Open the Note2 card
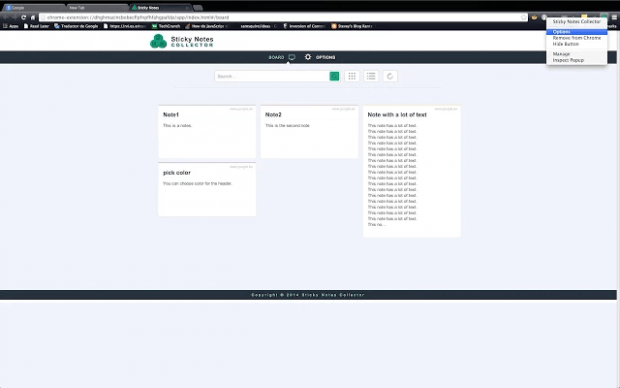The image size is (620, 388). coord(309,132)
